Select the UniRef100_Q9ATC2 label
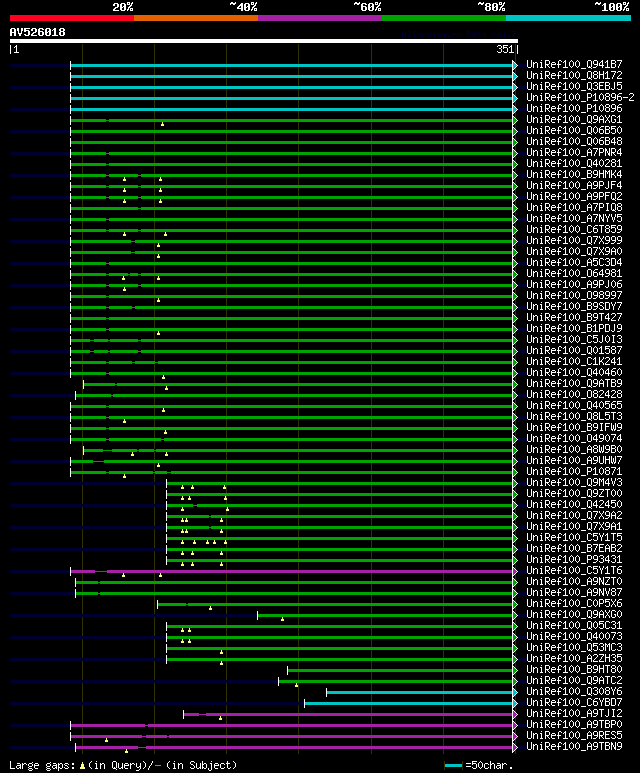Image resolution: width=640 pixels, height=773 pixels. tap(574, 681)
